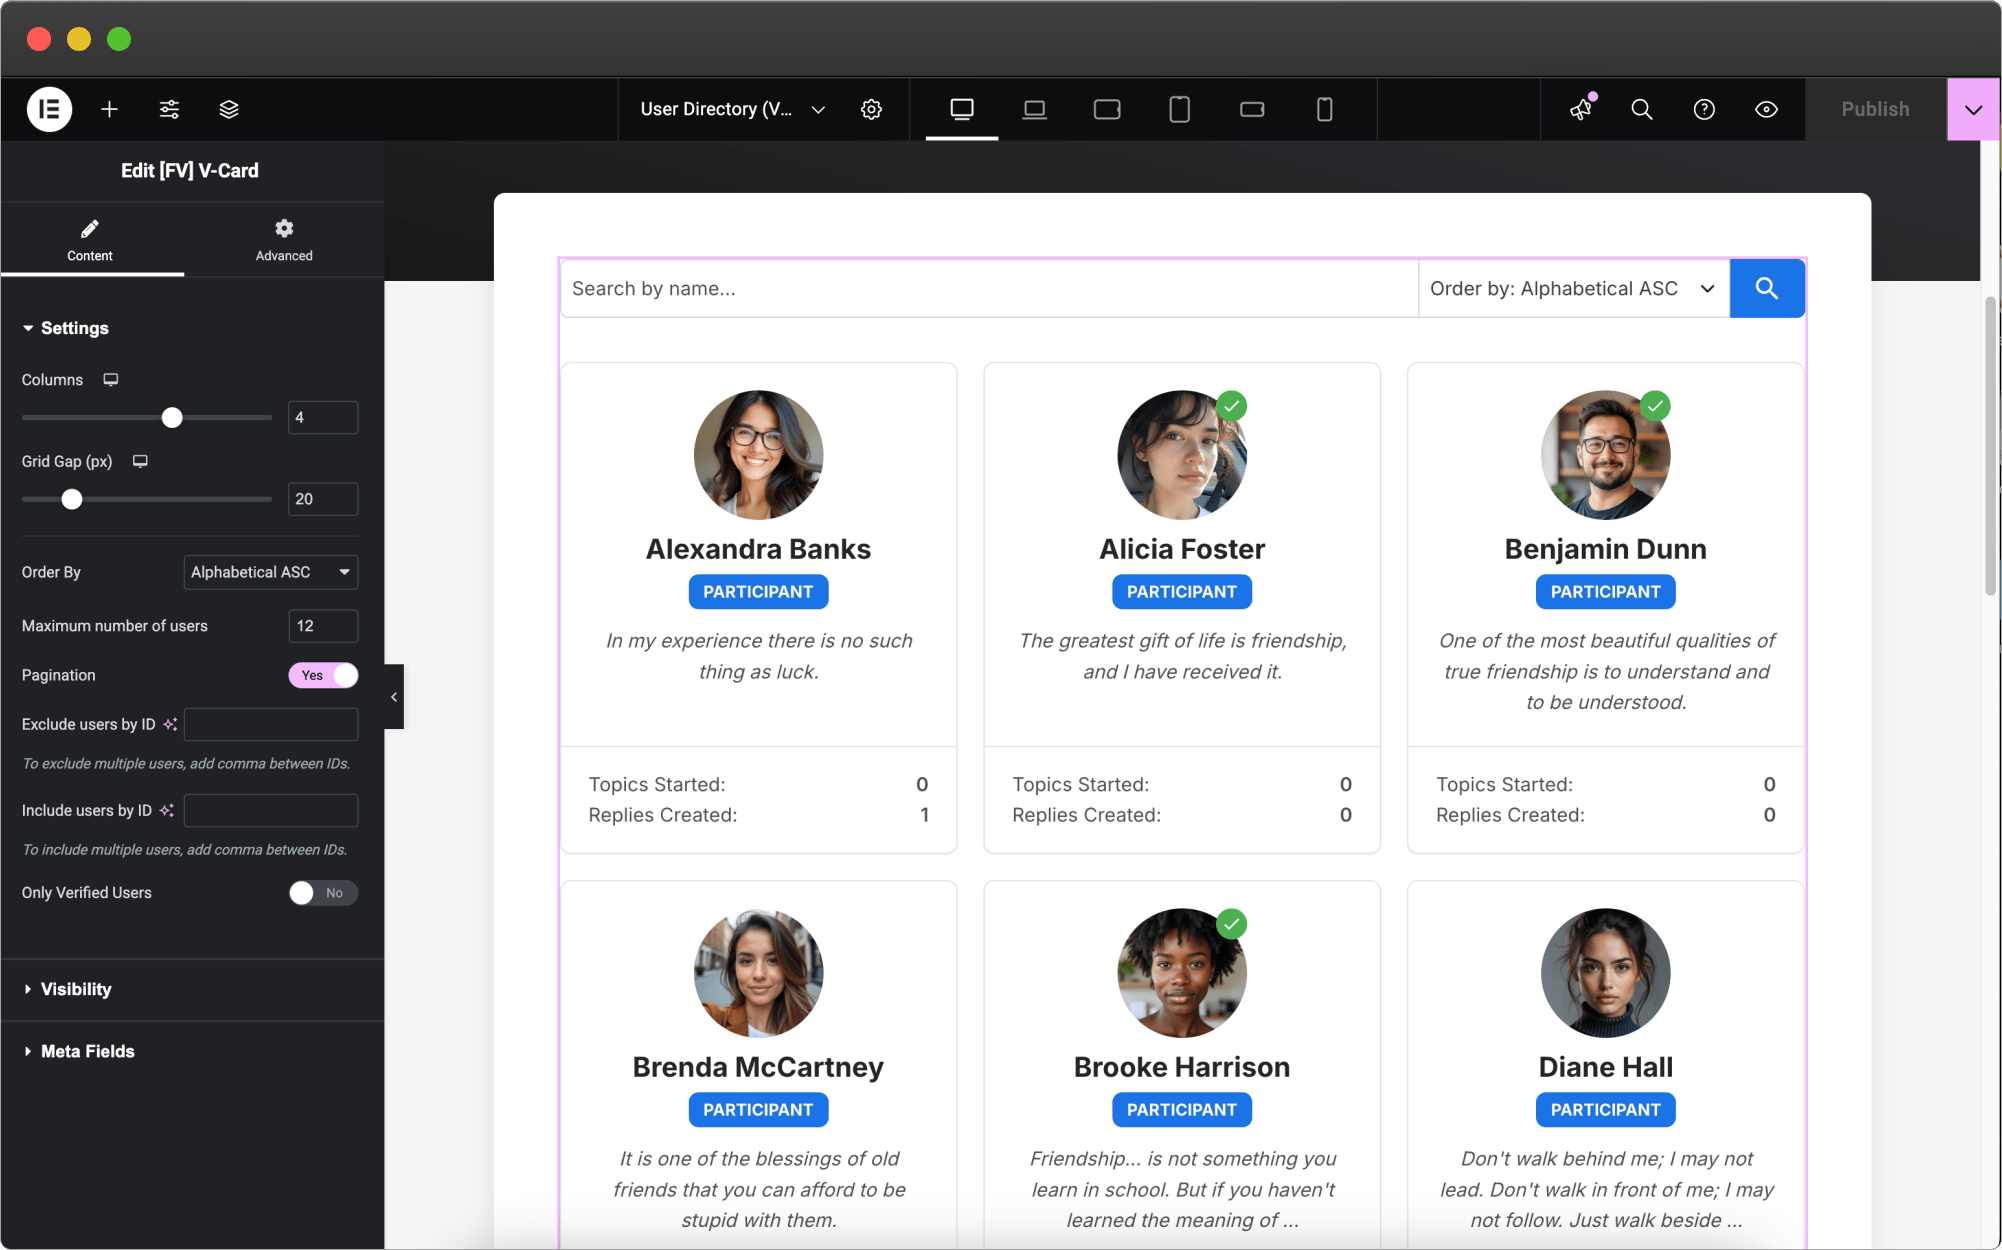Collapse the editor side panel arrow
This screenshot has width=2002, height=1250.
(394, 697)
